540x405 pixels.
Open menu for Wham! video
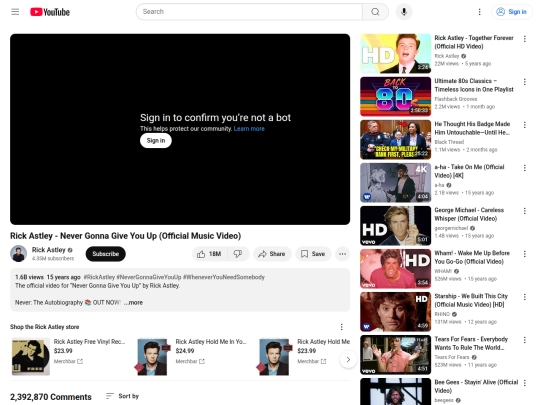pyautogui.click(x=525, y=254)
